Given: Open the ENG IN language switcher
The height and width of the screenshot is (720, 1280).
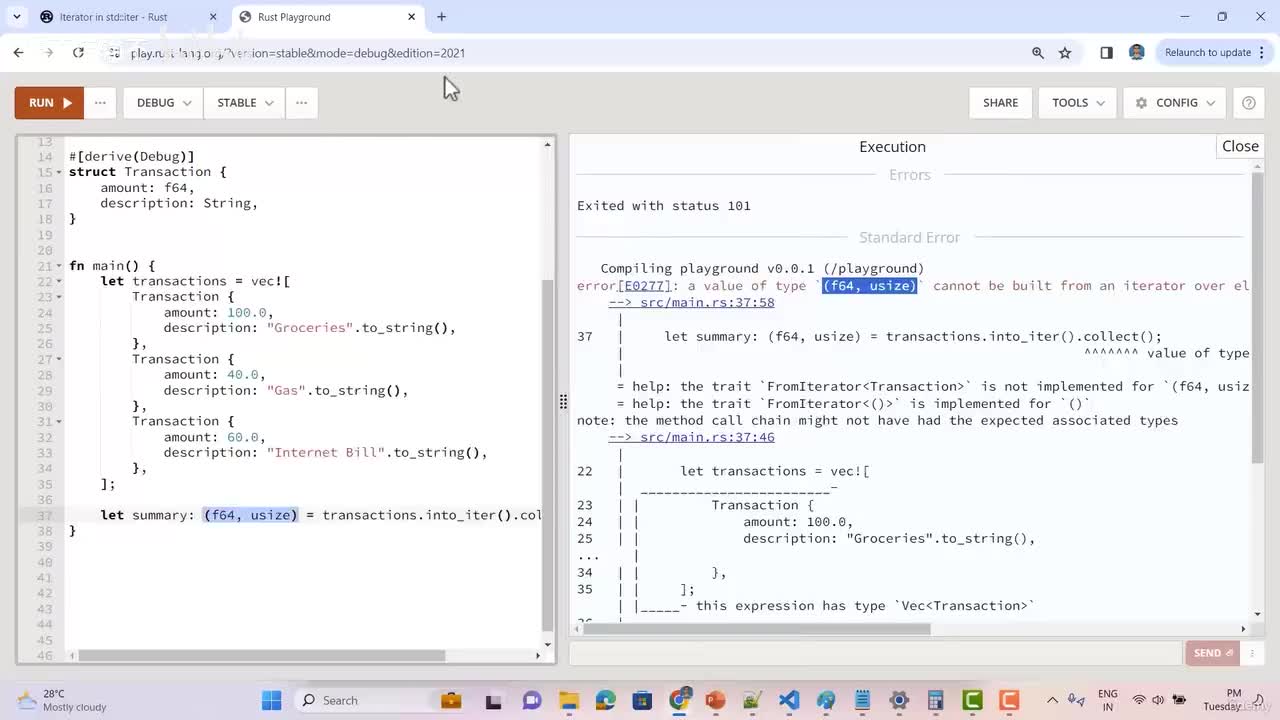Looking at the screenshot, I should tap(1108, 700).
